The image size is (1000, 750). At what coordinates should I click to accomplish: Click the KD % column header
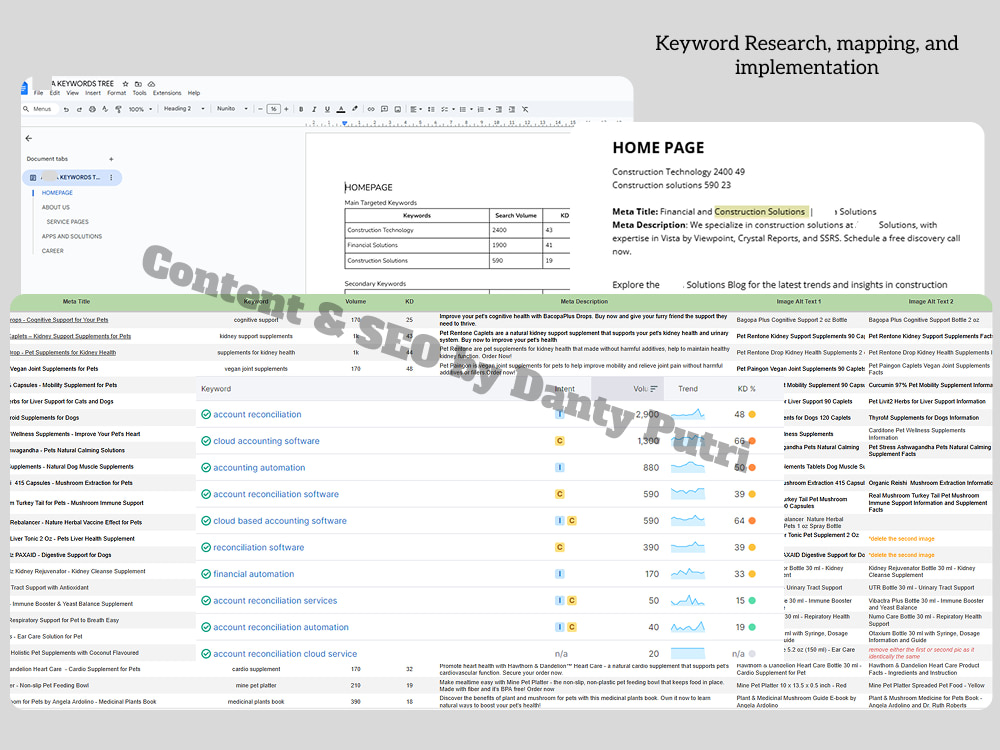(x=746, y=389)
